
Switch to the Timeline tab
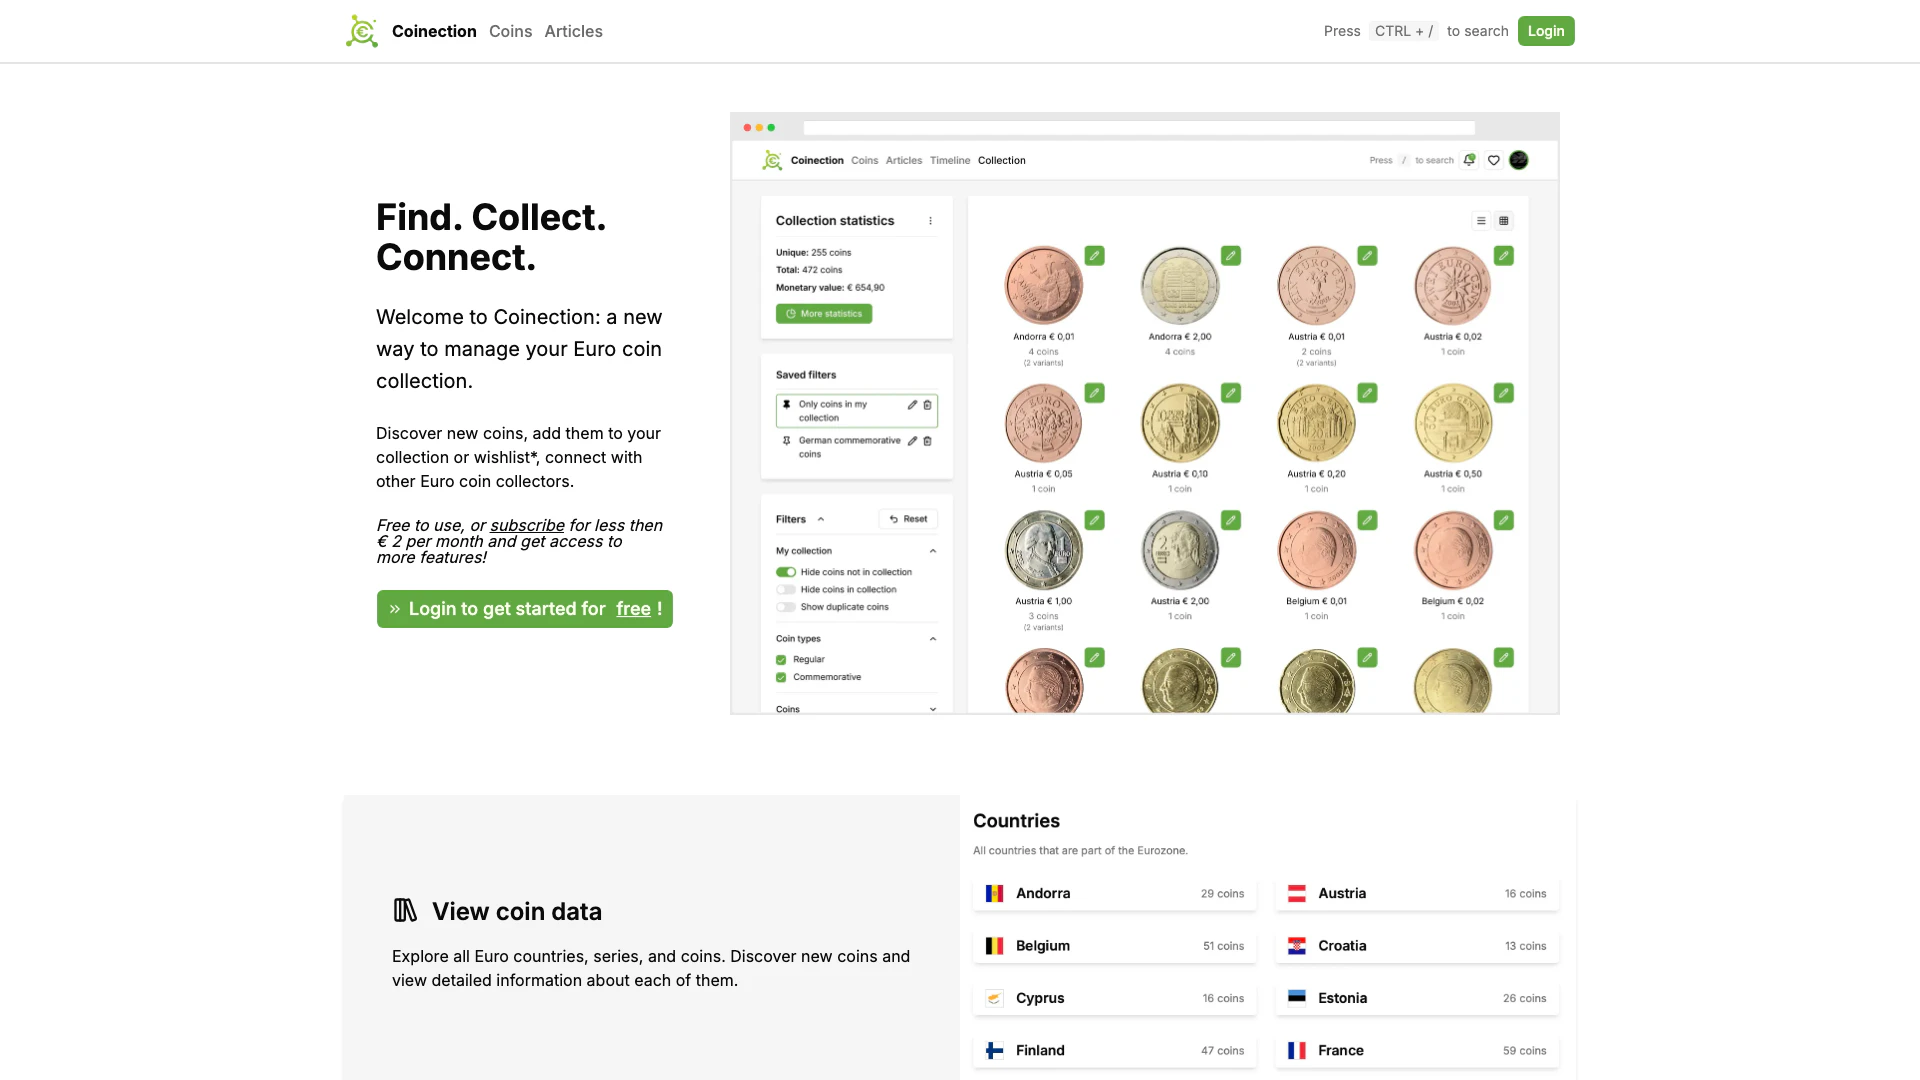tap(949, 160)
